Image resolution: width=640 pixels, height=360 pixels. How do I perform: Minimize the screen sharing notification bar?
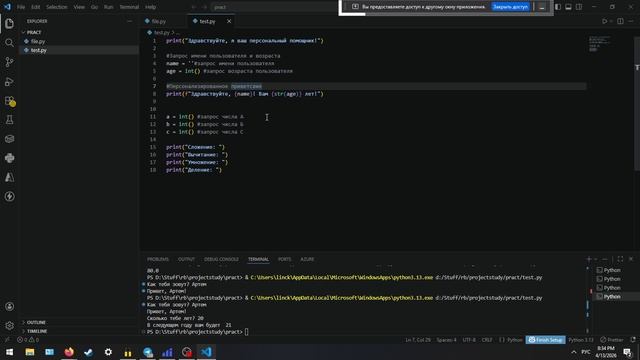click(542, 7)
